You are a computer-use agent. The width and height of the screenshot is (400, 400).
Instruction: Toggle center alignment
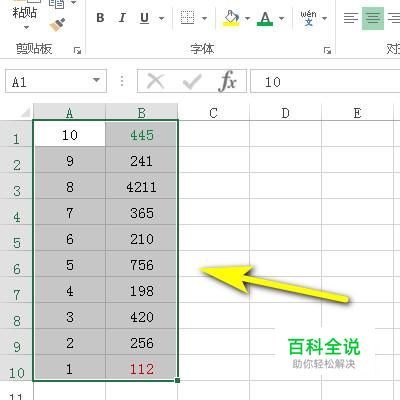373,18
